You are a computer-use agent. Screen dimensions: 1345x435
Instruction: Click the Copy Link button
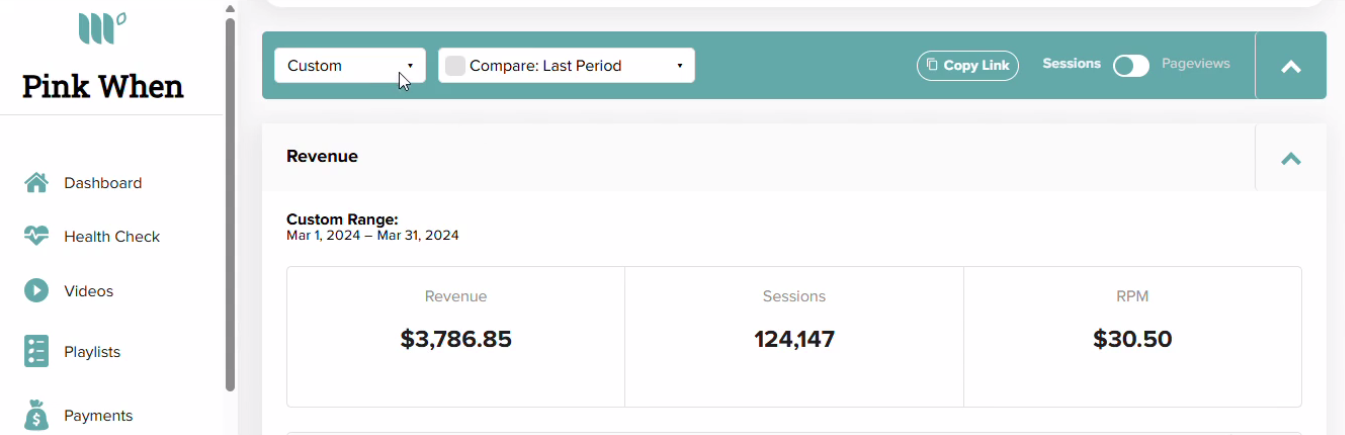coord(967,65)
